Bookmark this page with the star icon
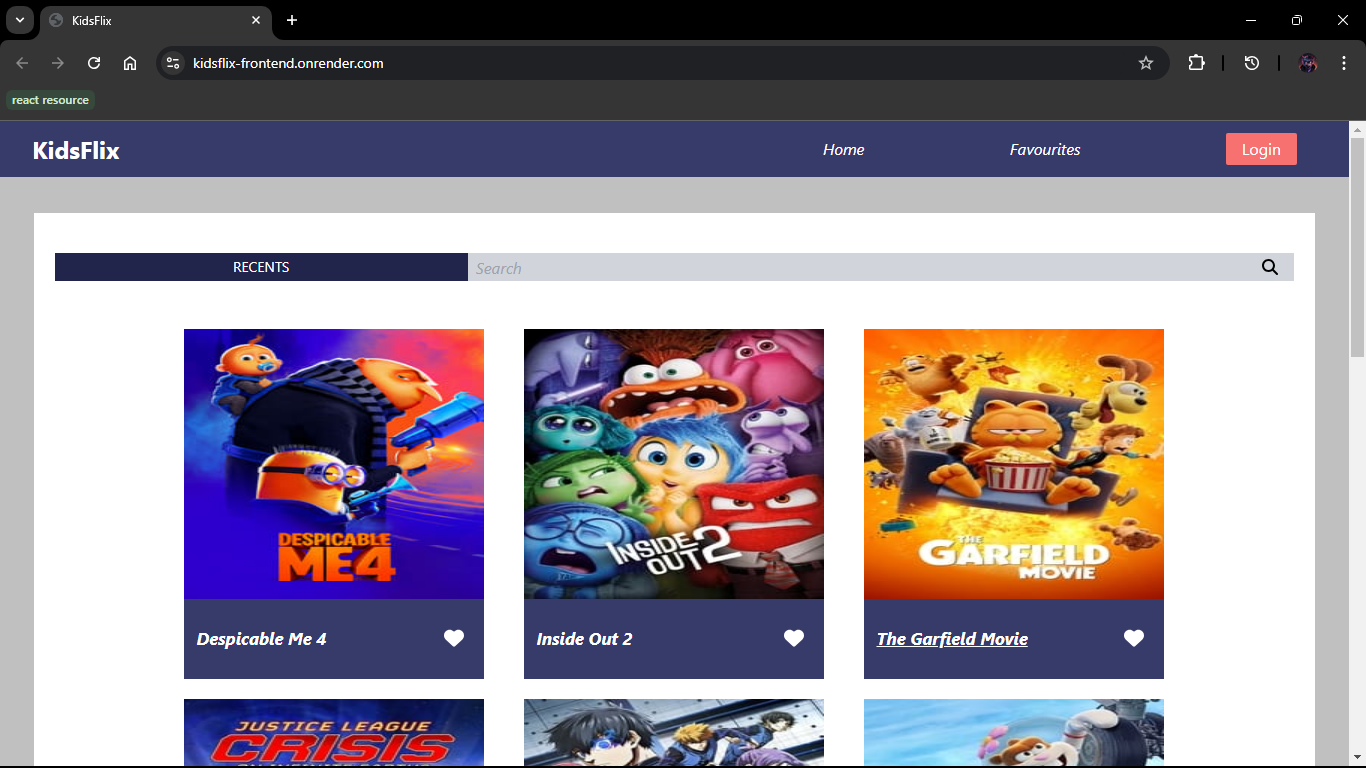This screenshot has height=768, width=1366. 1146,63
